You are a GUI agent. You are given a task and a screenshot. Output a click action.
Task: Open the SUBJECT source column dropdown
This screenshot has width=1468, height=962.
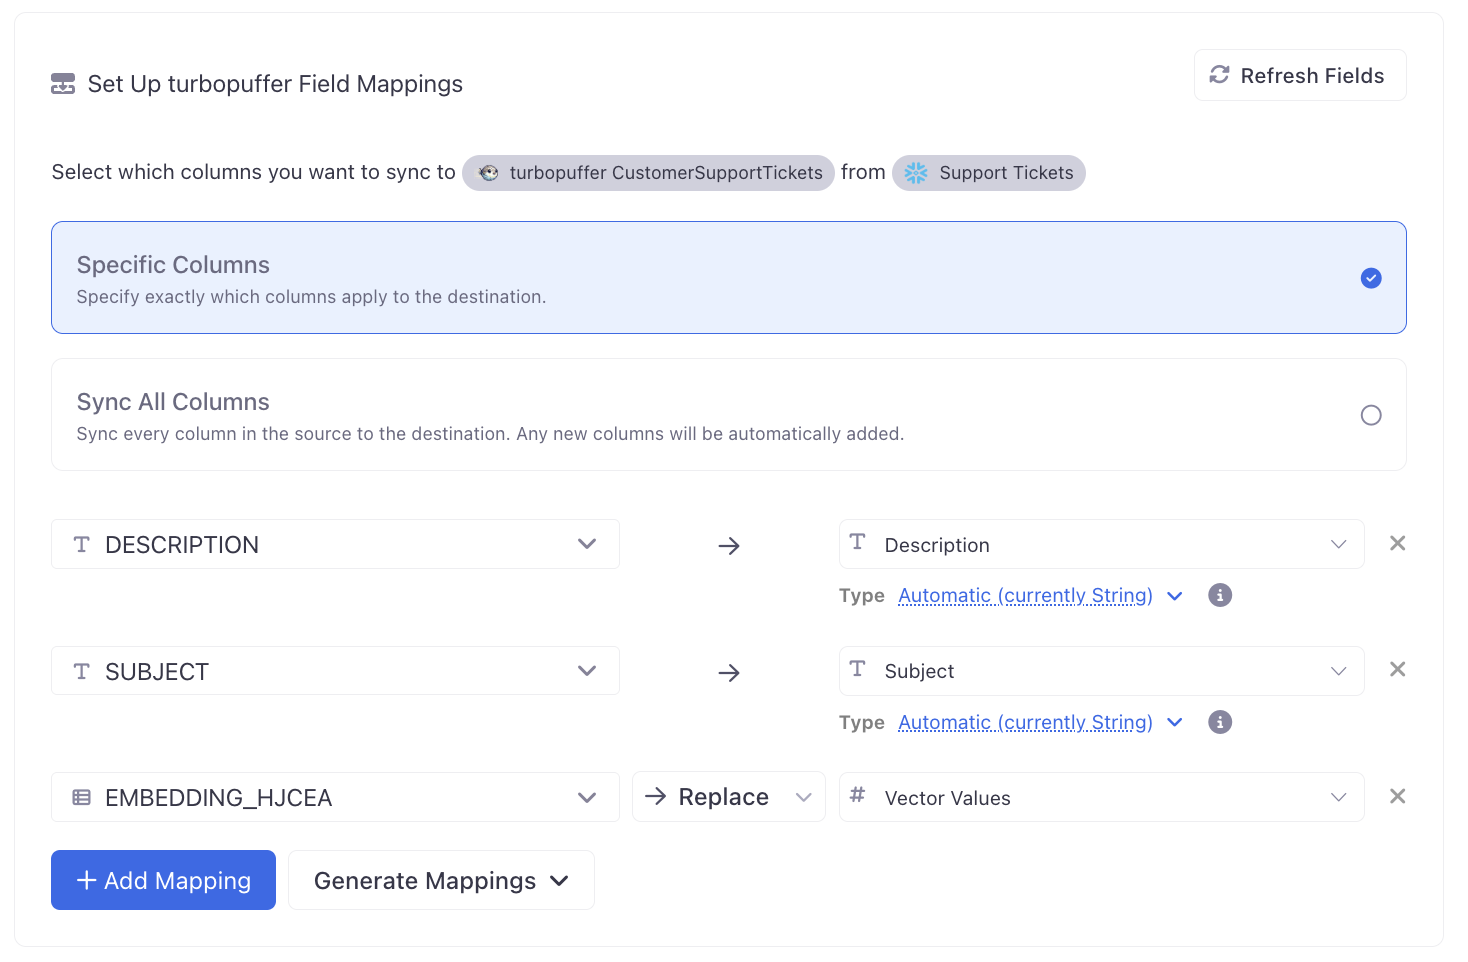[x=335, y=671]
